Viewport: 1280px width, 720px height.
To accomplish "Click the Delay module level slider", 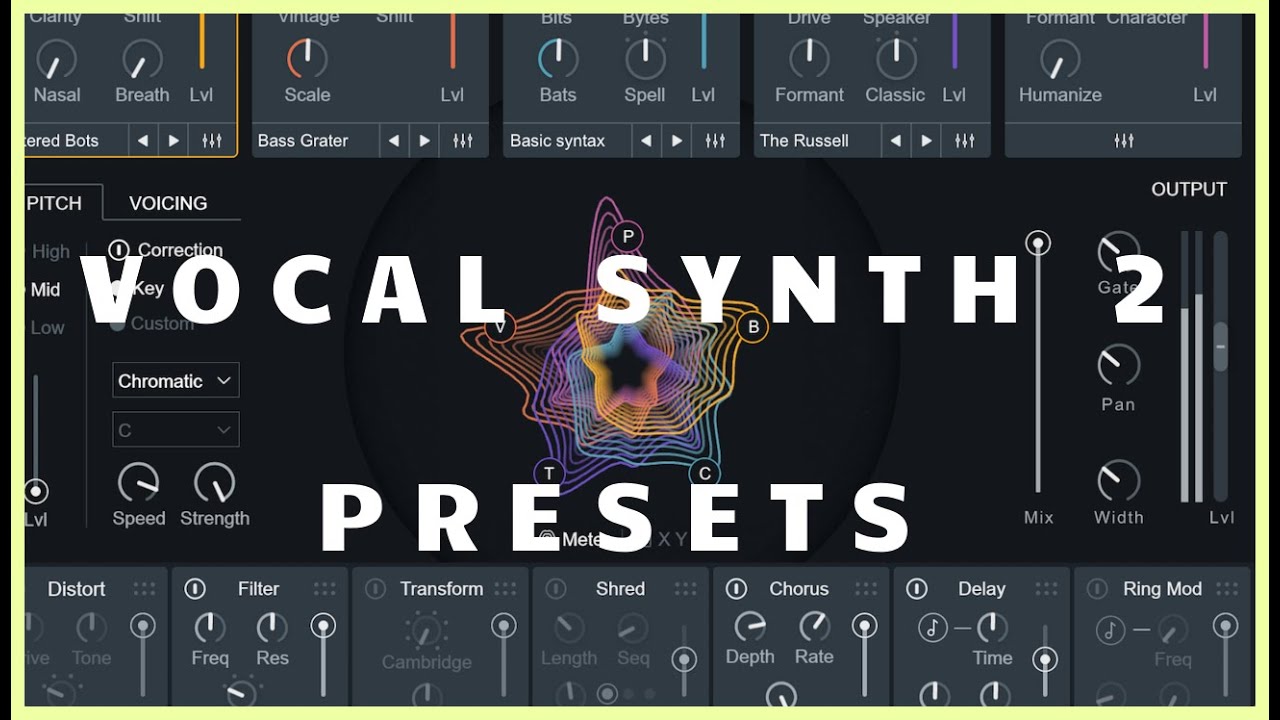I will [1045, 660].
